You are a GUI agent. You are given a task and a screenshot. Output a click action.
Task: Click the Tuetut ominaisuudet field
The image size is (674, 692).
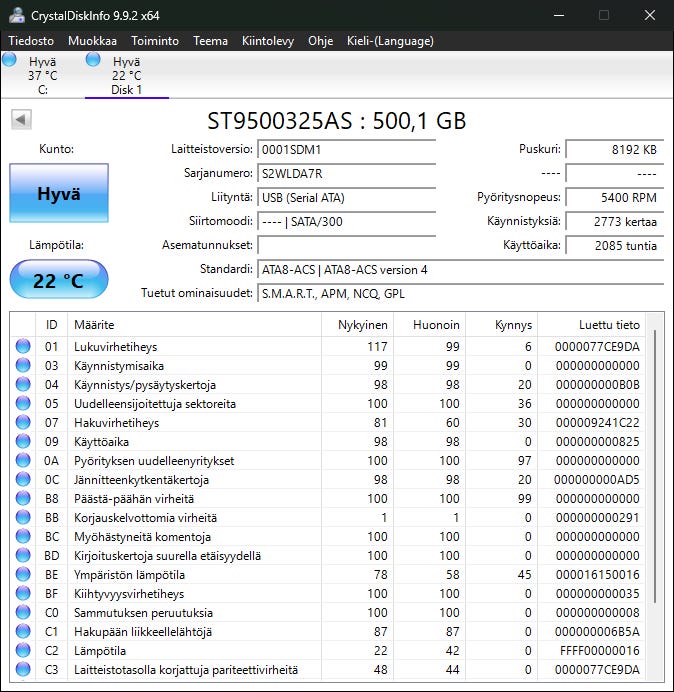coord(460,293)
